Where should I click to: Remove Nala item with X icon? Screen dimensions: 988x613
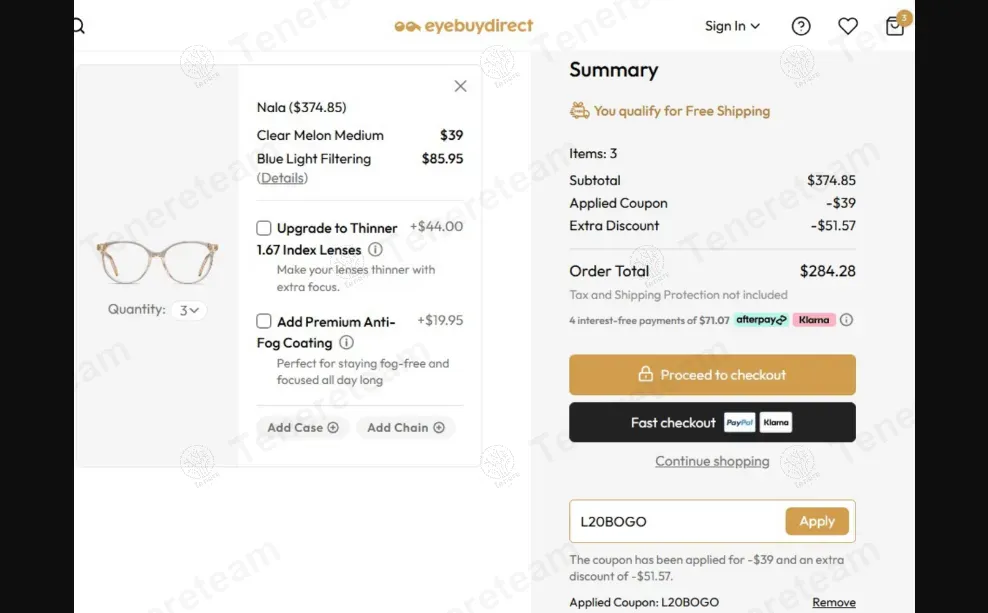point(460,86)
